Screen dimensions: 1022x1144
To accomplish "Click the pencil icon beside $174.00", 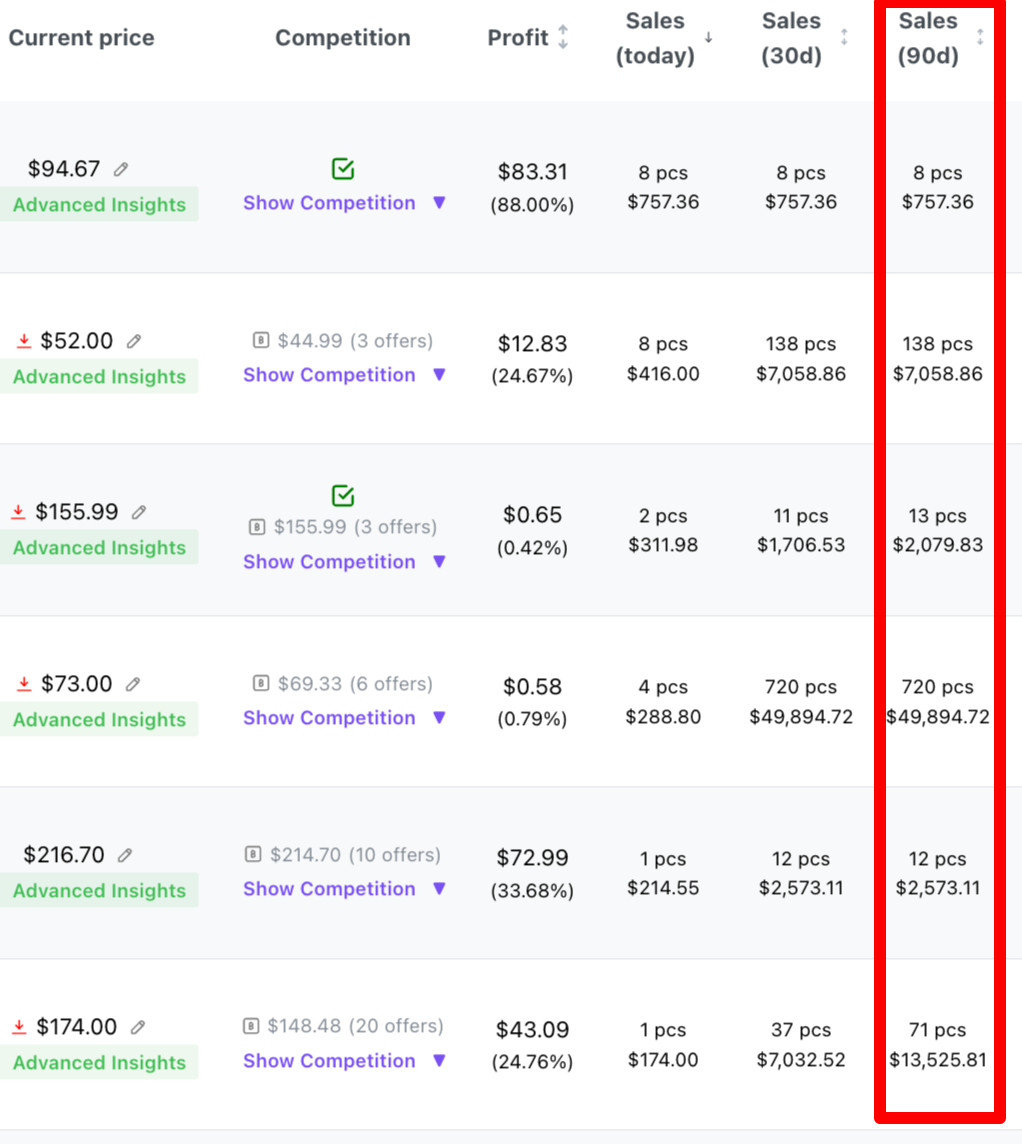I will click(138, 1027).
